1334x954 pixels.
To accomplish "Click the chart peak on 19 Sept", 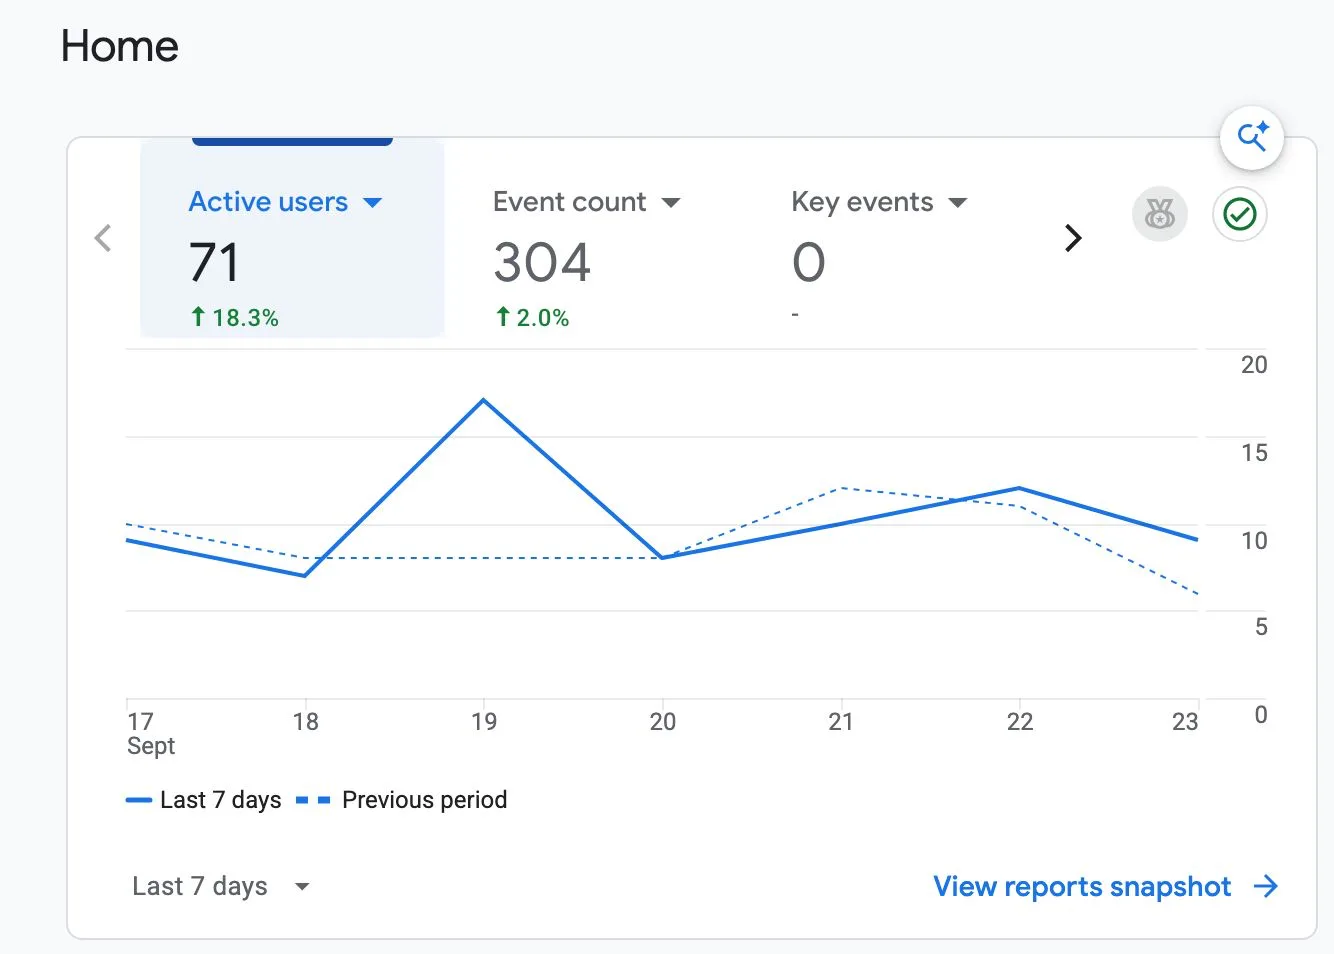I will coord(484,400).
